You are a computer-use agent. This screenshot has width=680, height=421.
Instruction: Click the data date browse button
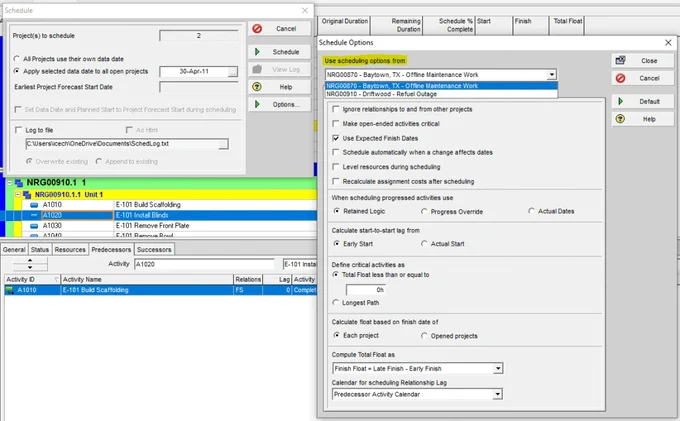coord(233,72)
